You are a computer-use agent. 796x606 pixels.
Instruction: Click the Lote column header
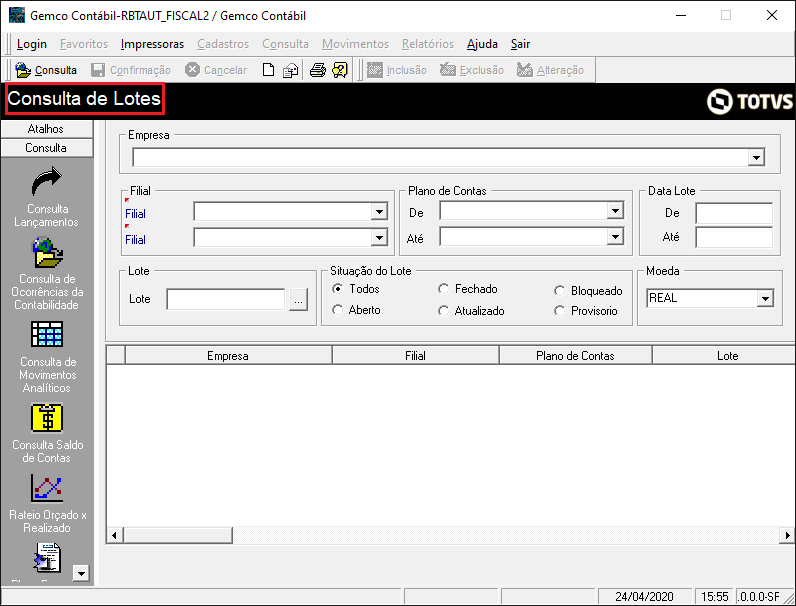click(x=724, y=355)
